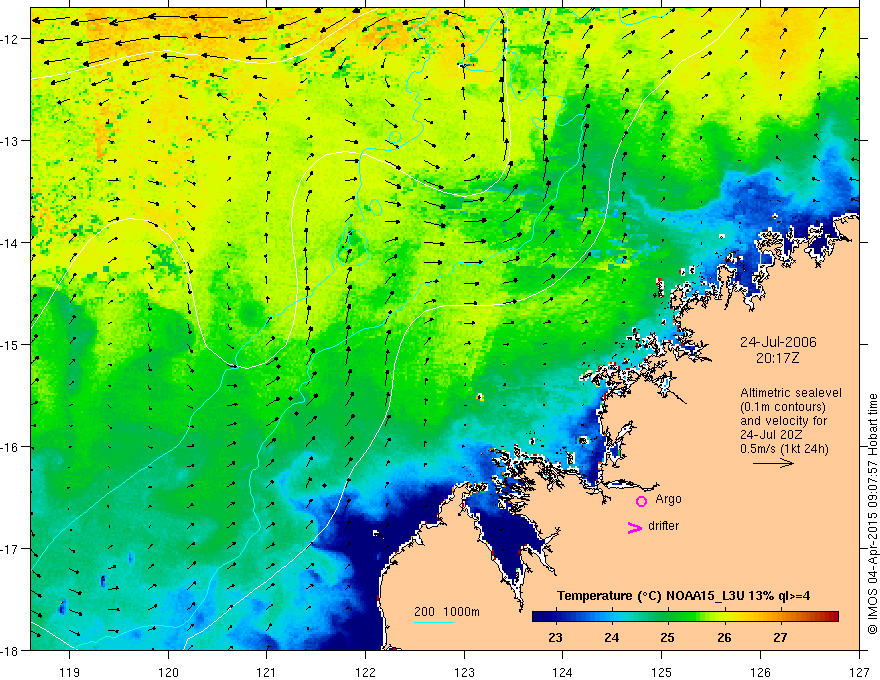Click the '20:17Z' time text
Screen dimensions: 880x680
coord(777,358)
